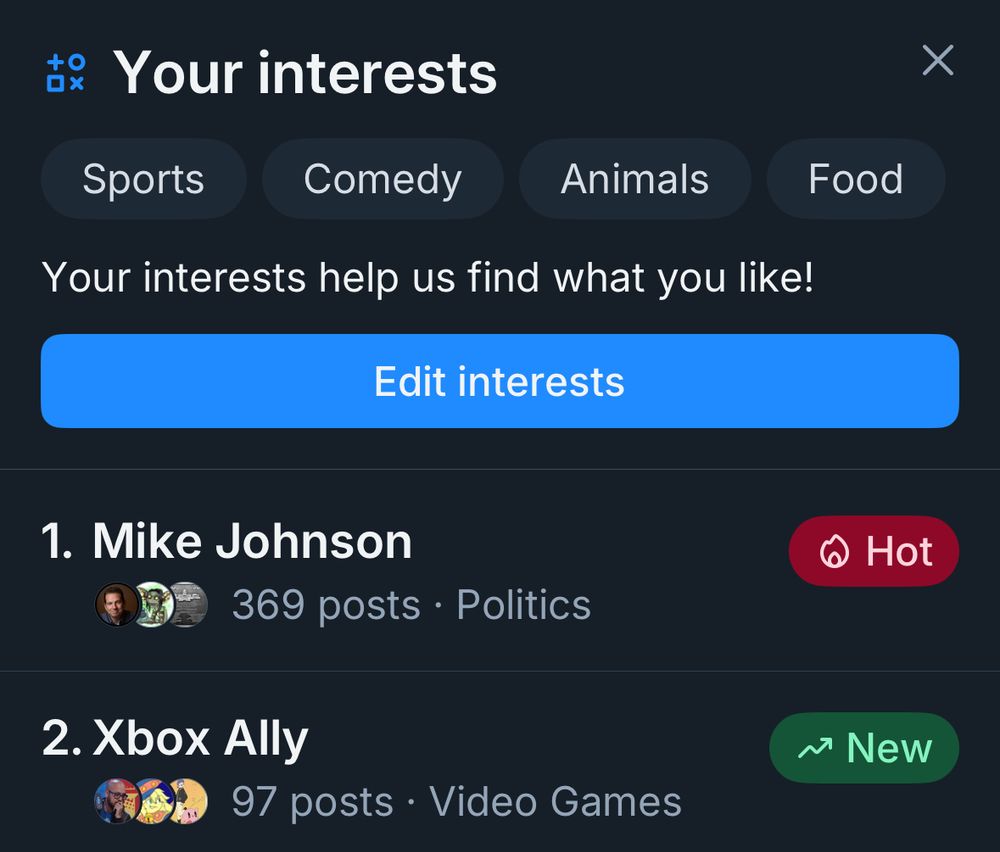1000x852 pixels.
Task: Select the Food interest chip
Action: pos(855,179)
